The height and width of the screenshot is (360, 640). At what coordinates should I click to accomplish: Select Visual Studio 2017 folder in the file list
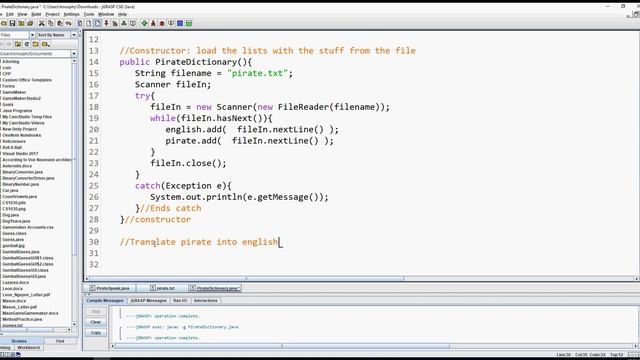pyautogui.click(x=20, y=153)
